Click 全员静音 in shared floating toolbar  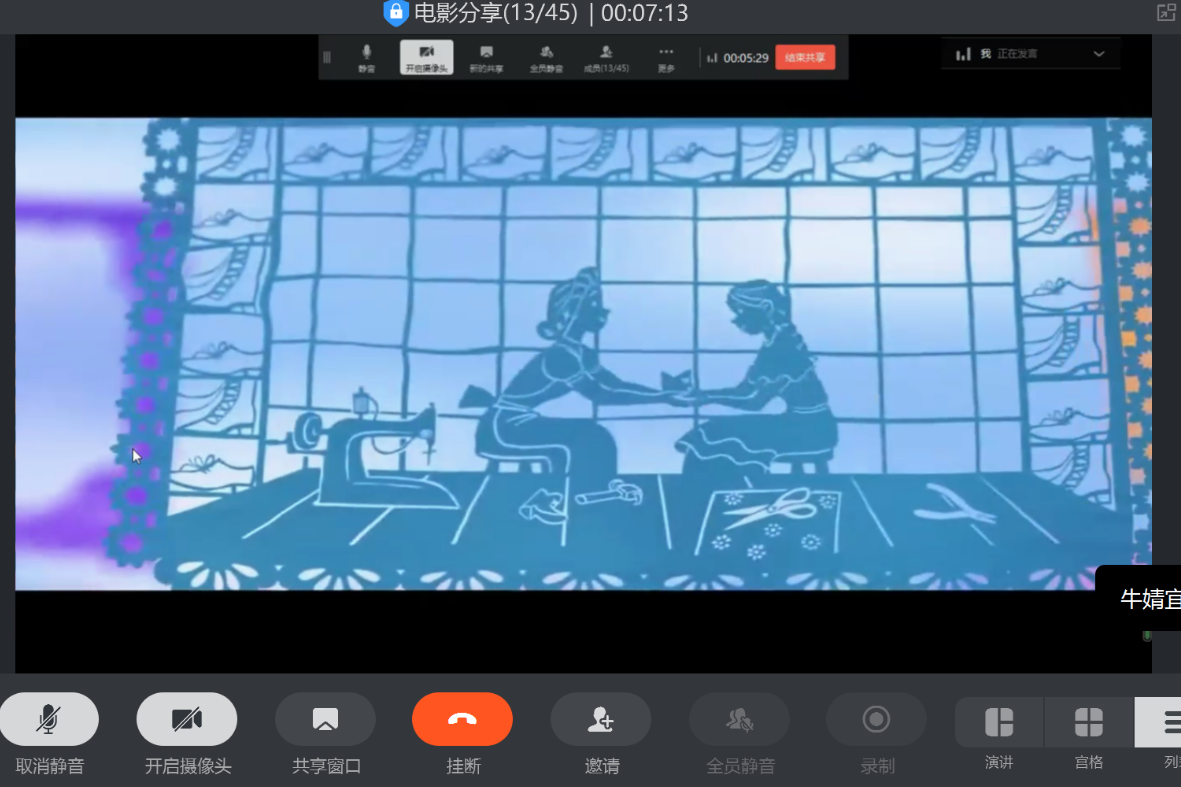click(x=546, y=57)
